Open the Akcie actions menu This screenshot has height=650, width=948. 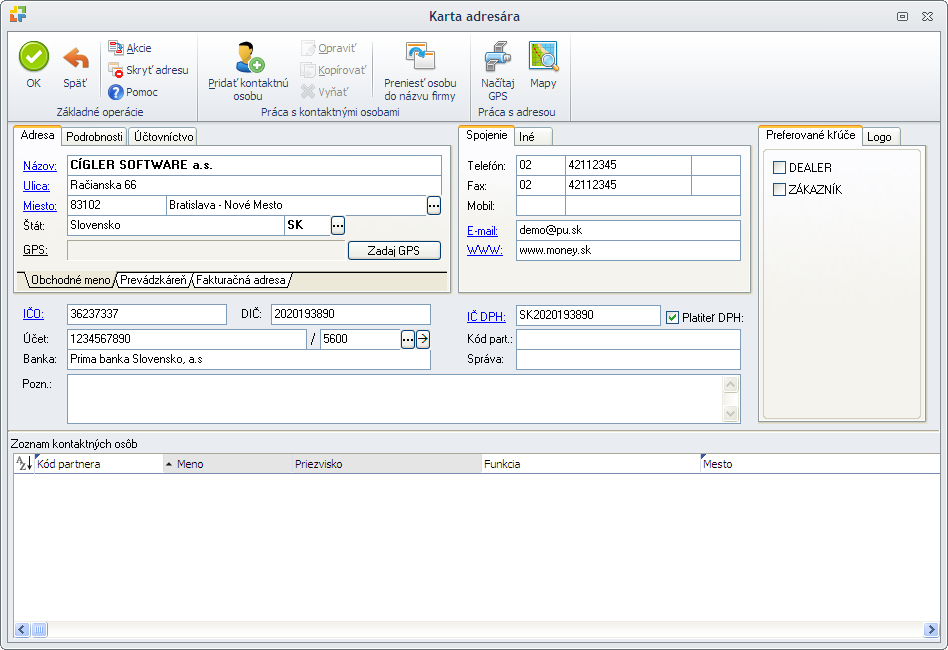coord(130,48)
